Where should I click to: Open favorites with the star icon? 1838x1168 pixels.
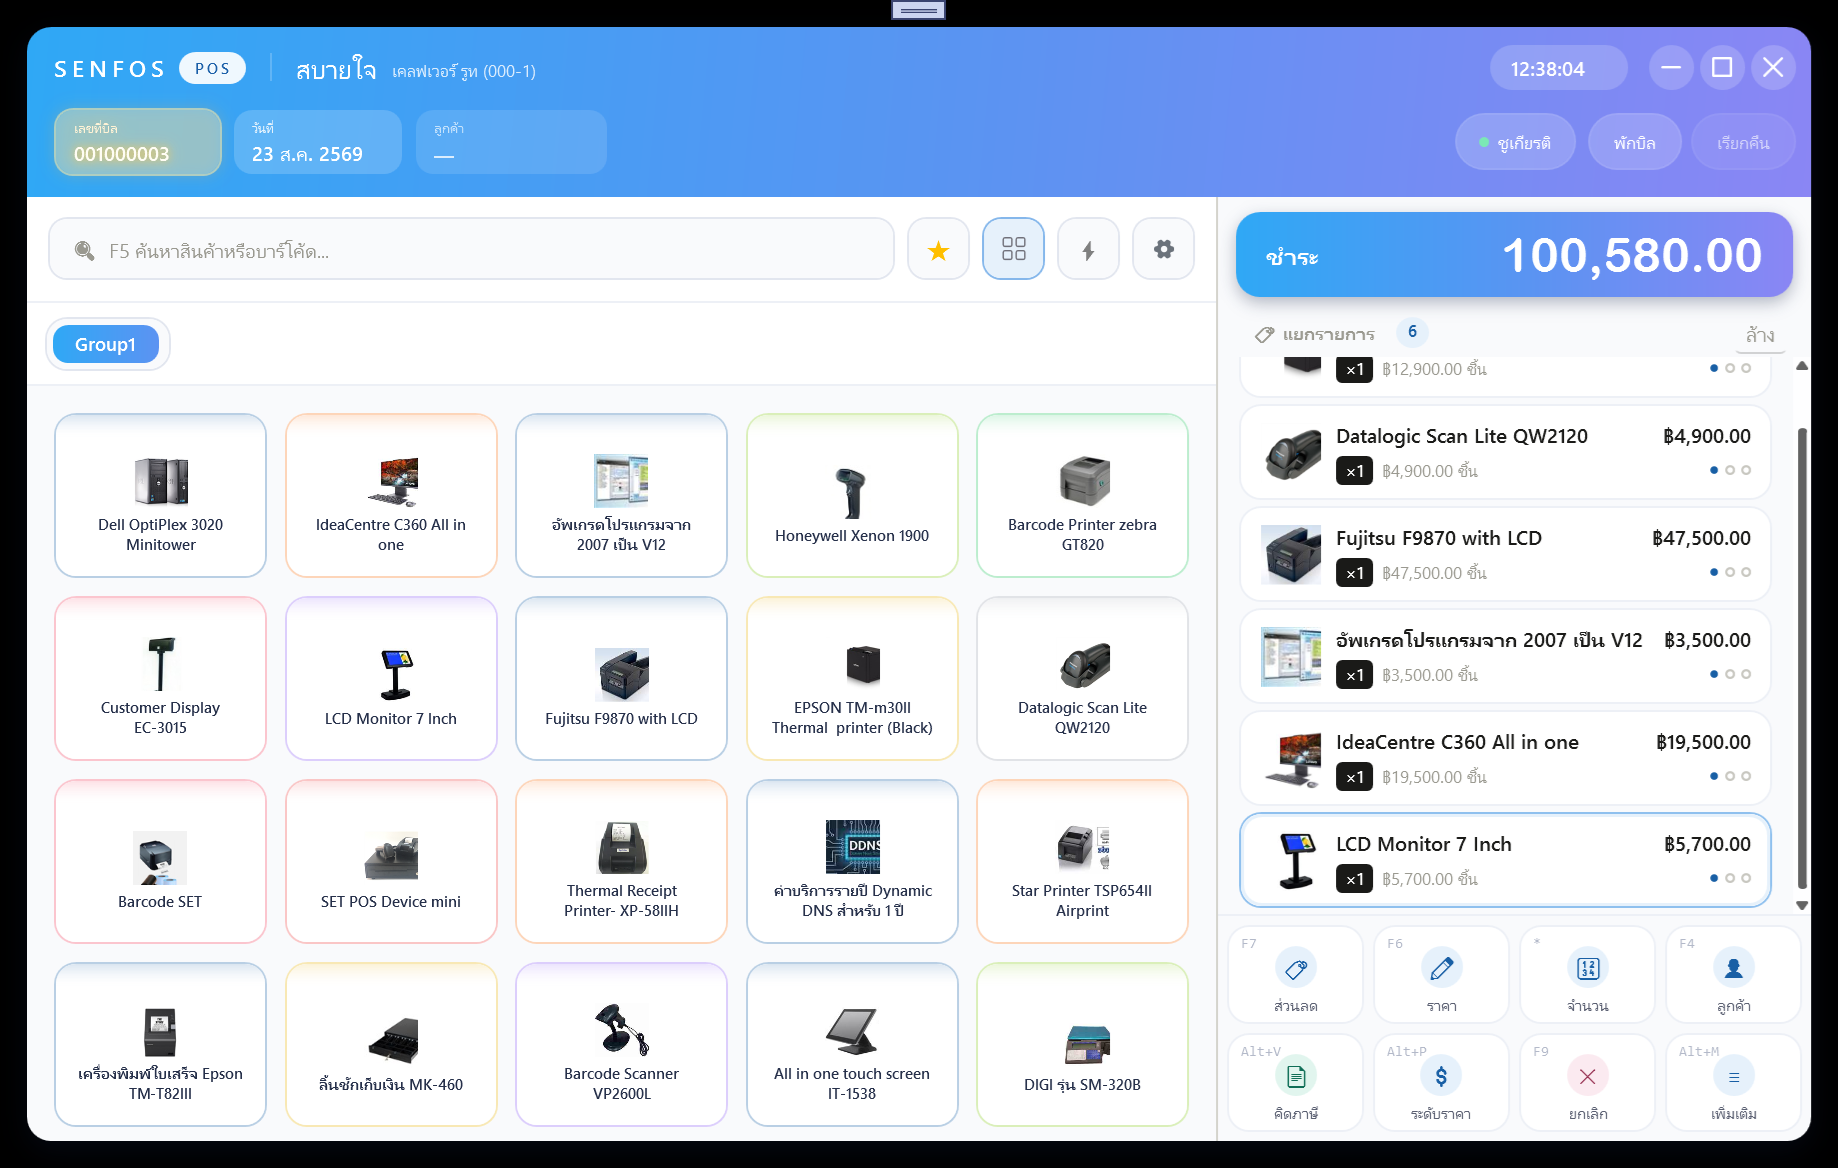point(938,249)
